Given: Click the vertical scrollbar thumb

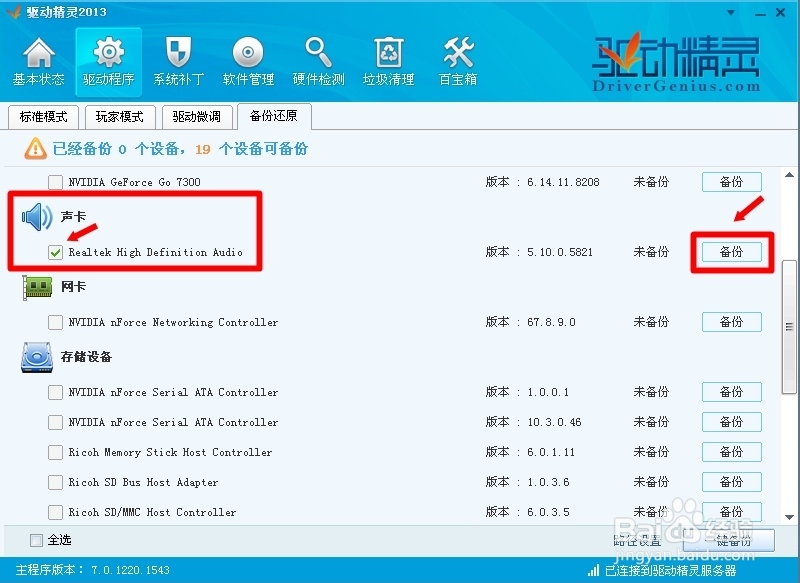Looking at the screenshot, I should (x=789, y=326).
